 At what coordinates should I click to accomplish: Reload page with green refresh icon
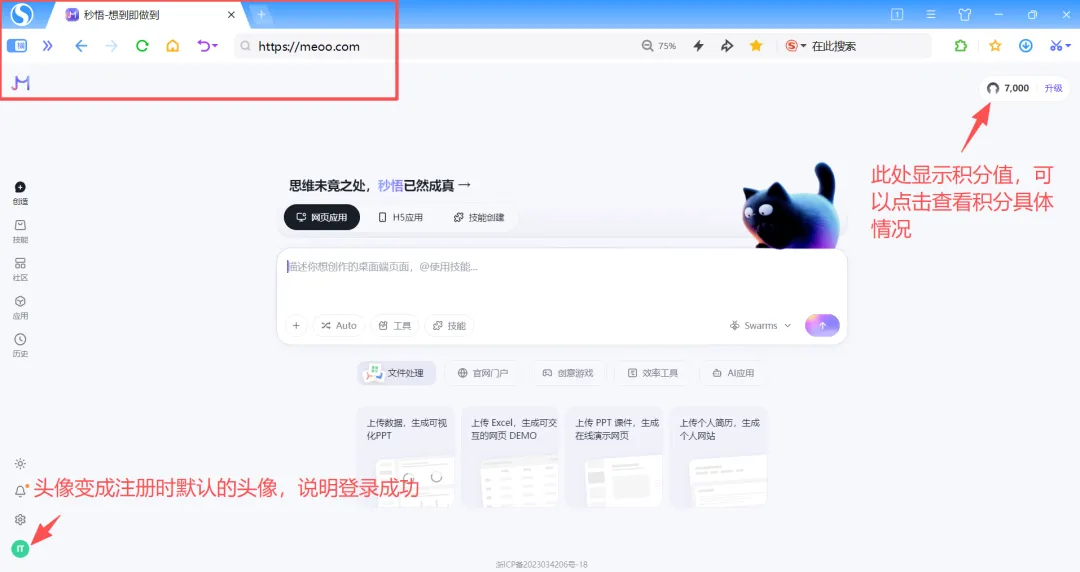point(142,46)
